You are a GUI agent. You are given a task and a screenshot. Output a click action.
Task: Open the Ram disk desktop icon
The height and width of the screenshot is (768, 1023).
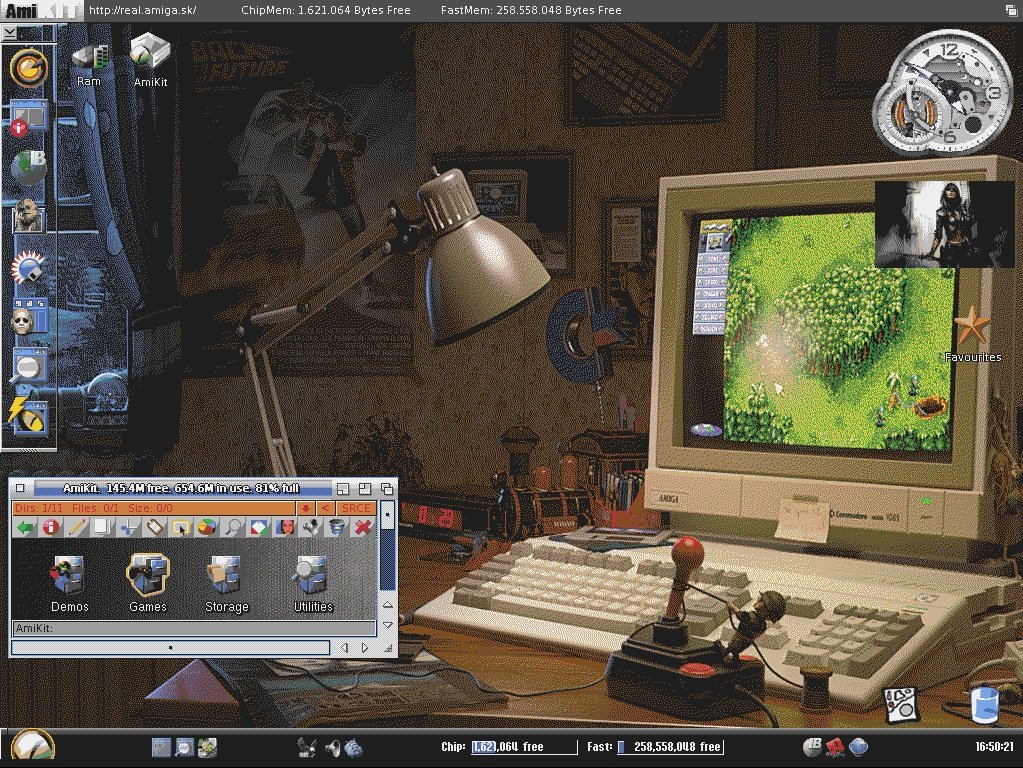click(89, 58)
